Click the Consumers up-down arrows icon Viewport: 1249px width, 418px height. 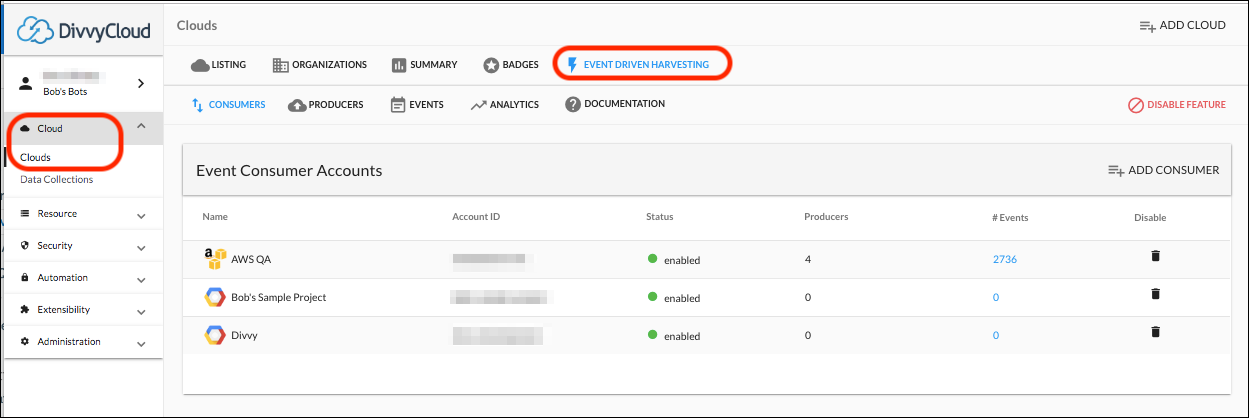(197, 104)
